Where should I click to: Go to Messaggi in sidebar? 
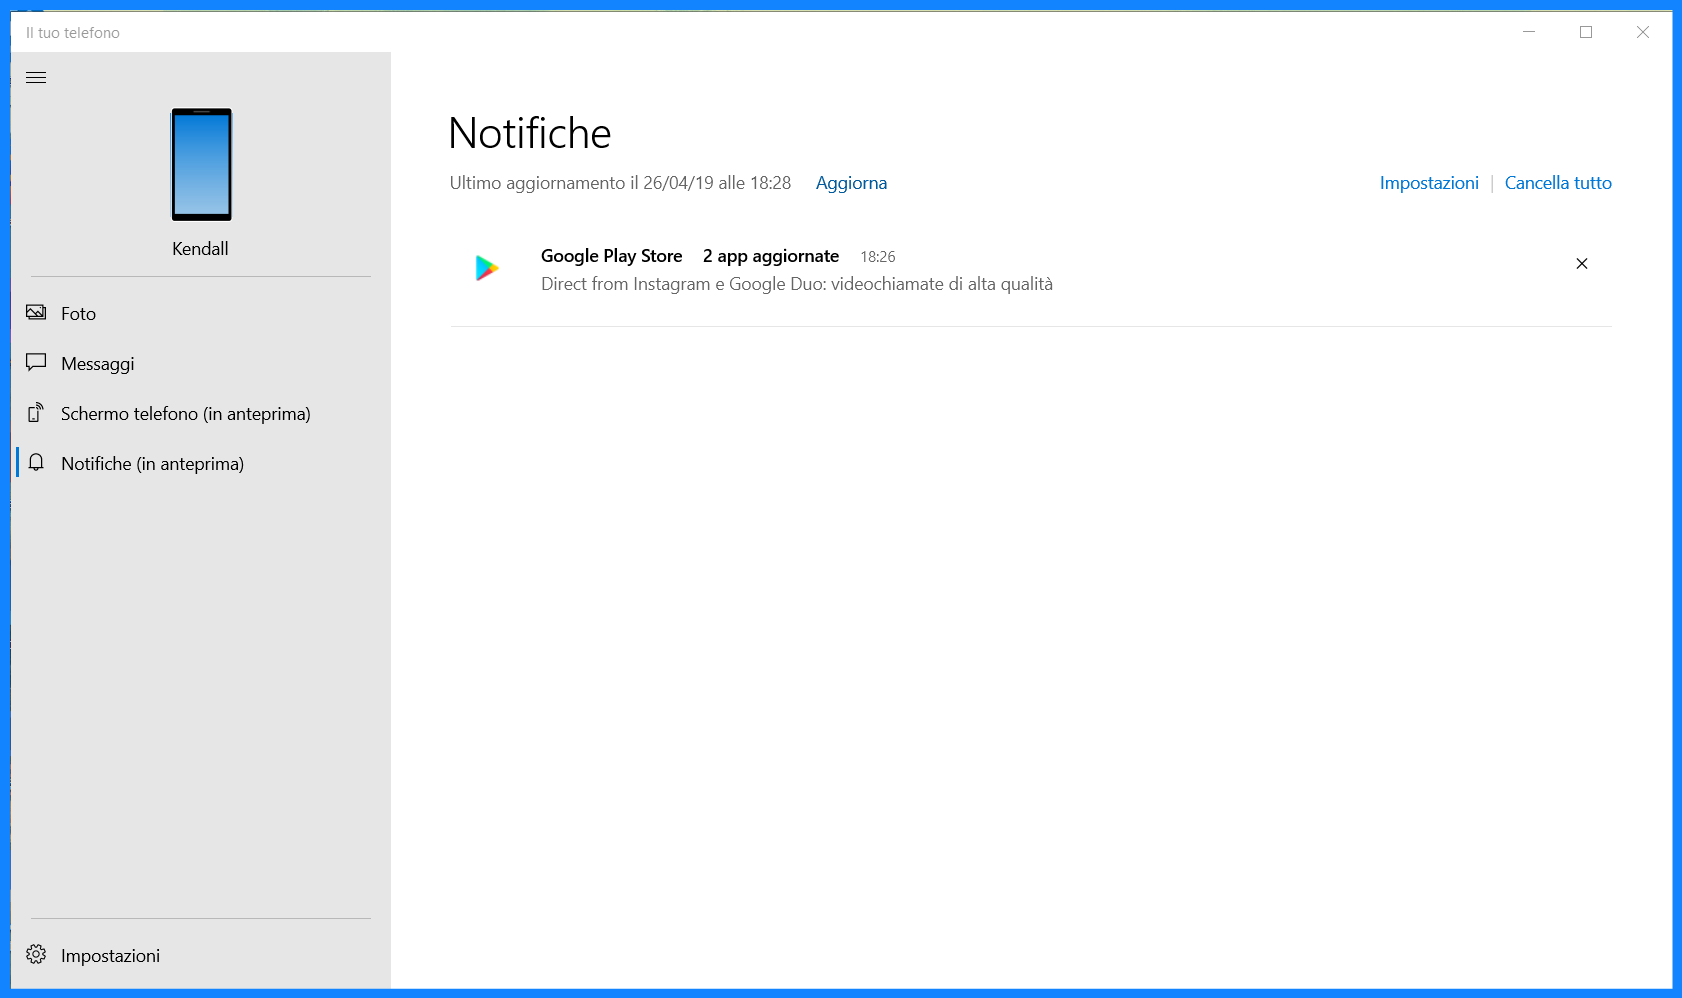pyautogui.click(x=200, y=363)
